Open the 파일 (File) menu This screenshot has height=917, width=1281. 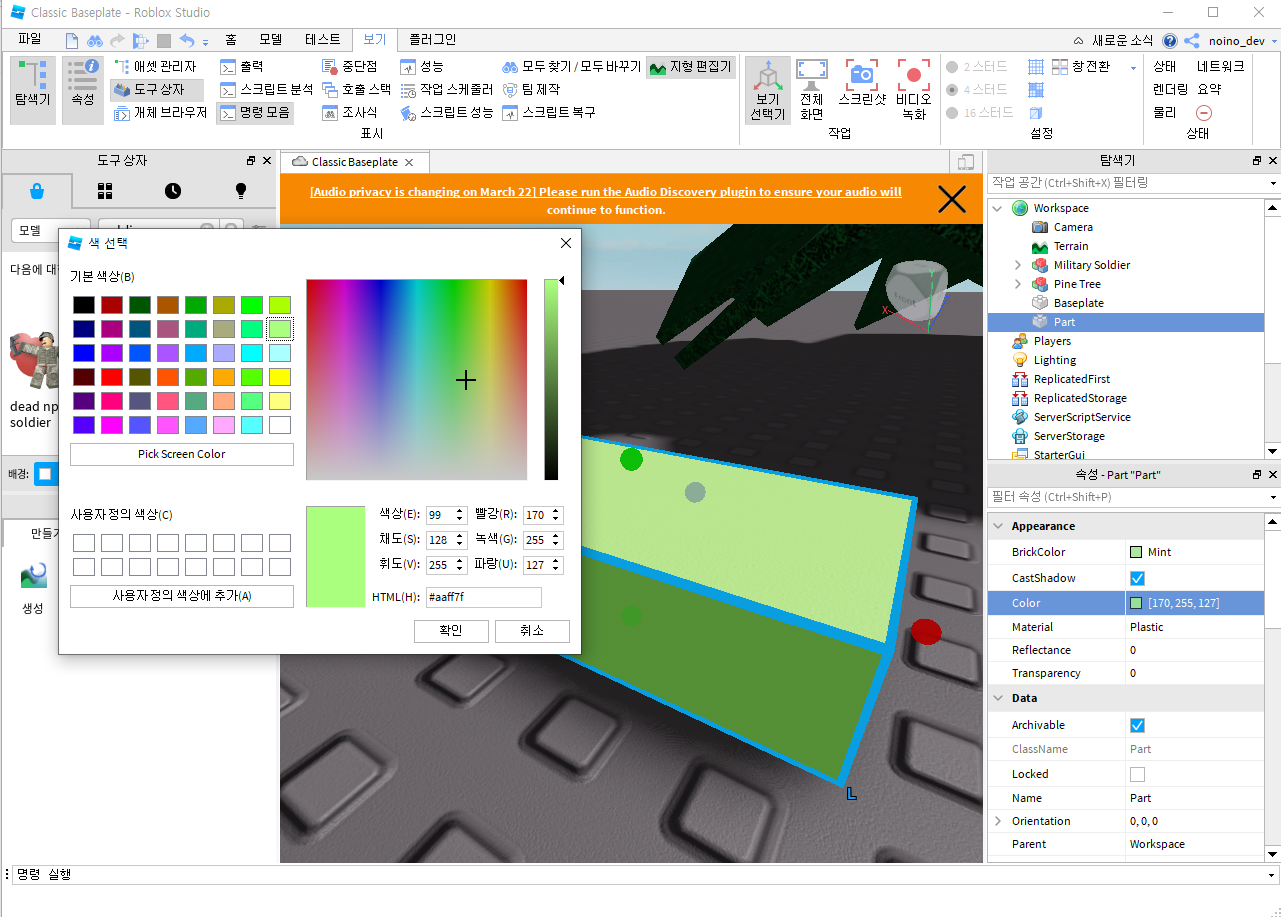30,40
